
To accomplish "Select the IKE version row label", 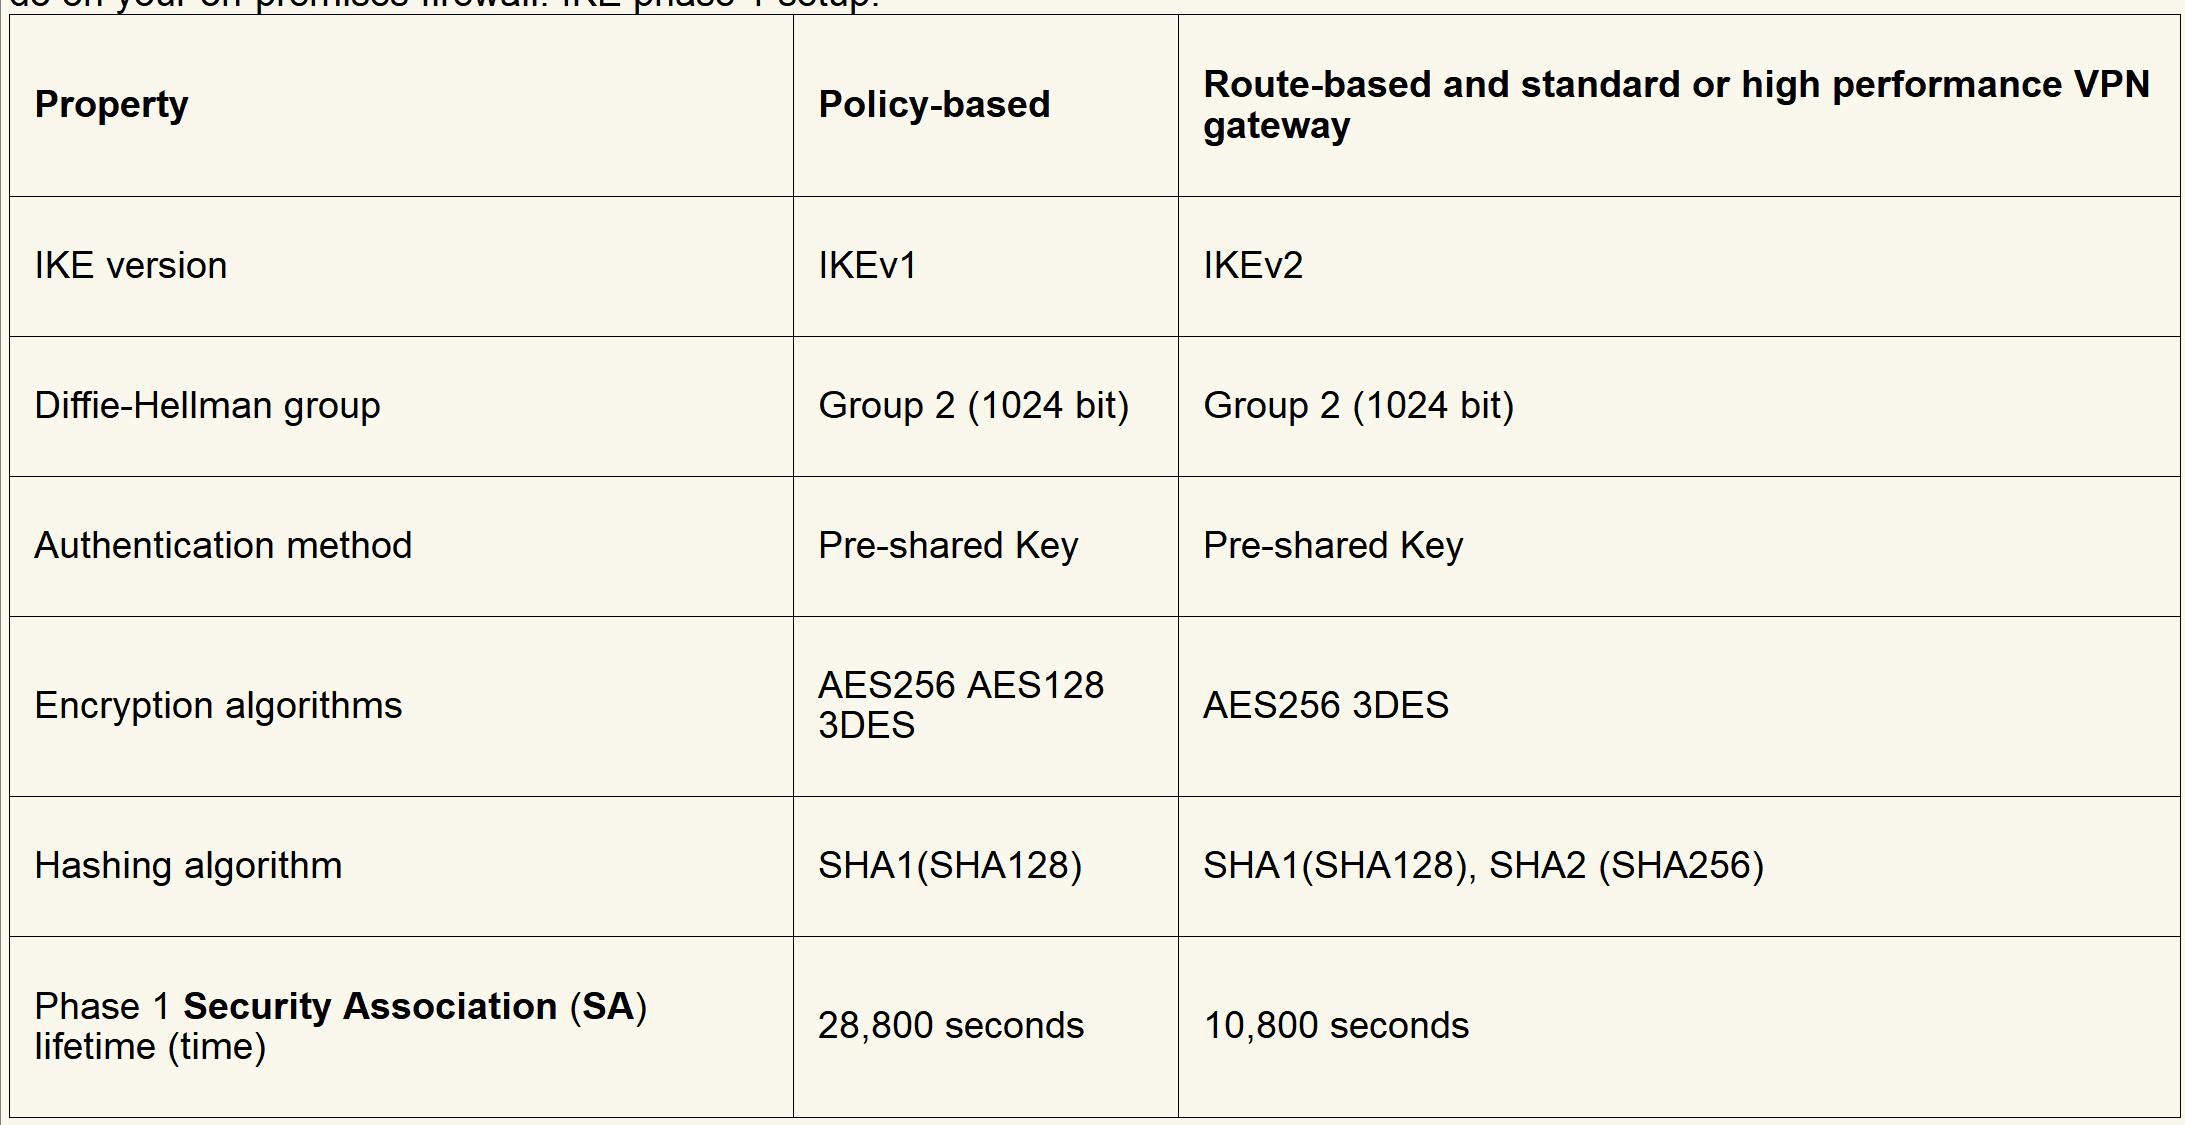I will [131, 266].
